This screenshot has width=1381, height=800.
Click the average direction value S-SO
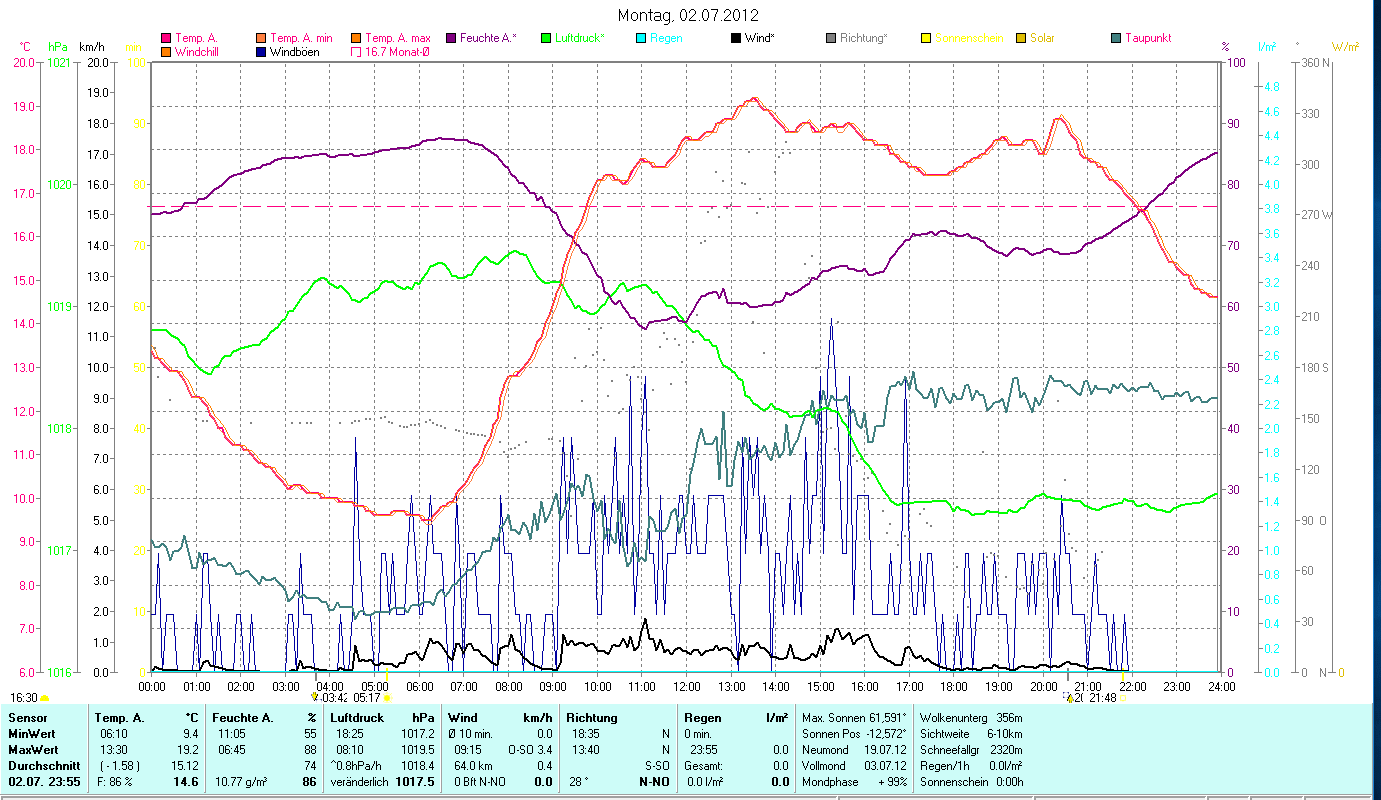pyautogui.click(x=656, y=765)
